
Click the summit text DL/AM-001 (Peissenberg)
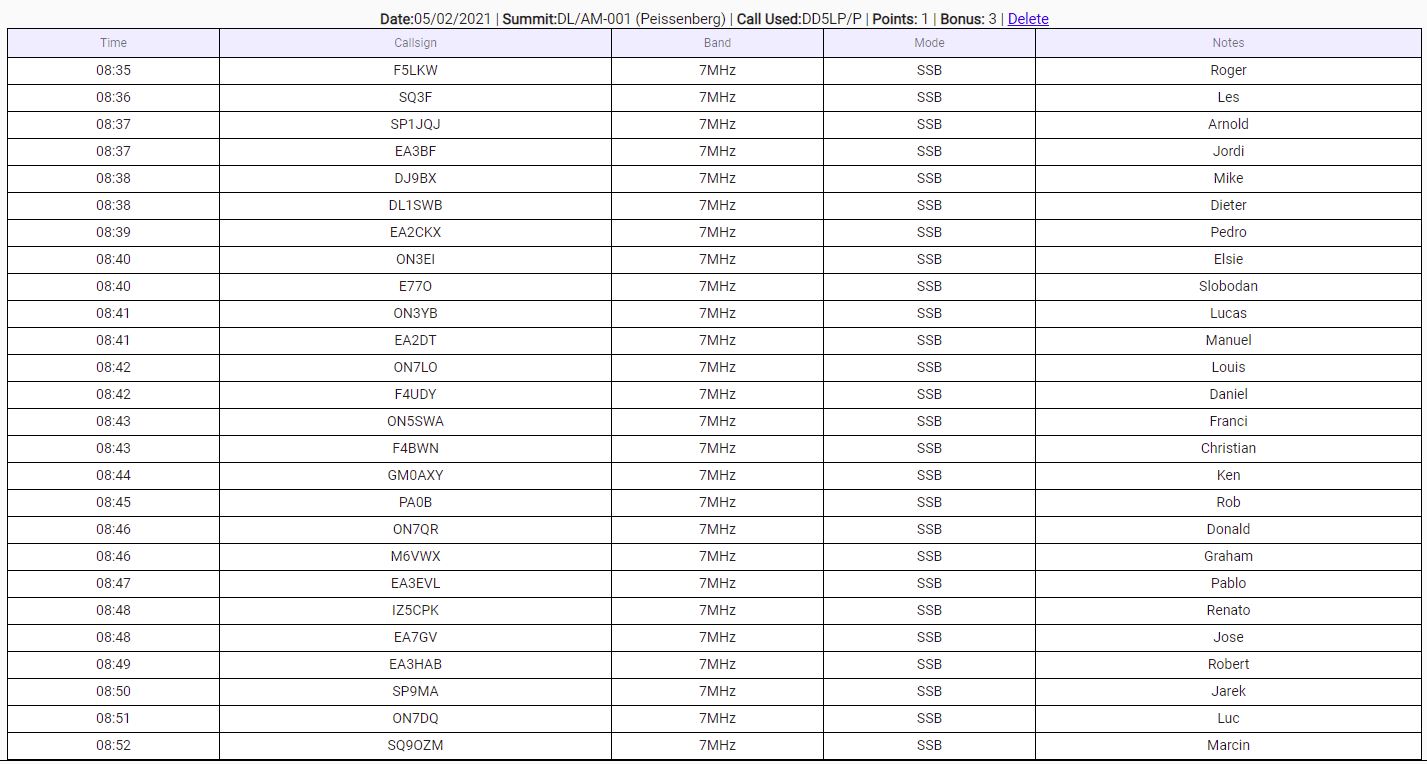coord(641,19)
